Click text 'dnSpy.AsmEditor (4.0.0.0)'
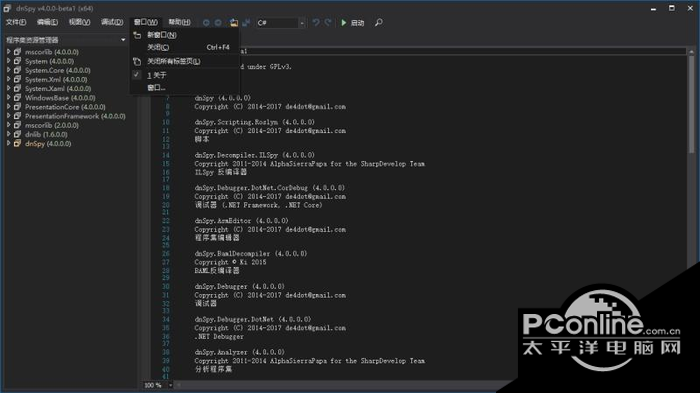Viewport: 700px width, 393px height. point(242,221)
